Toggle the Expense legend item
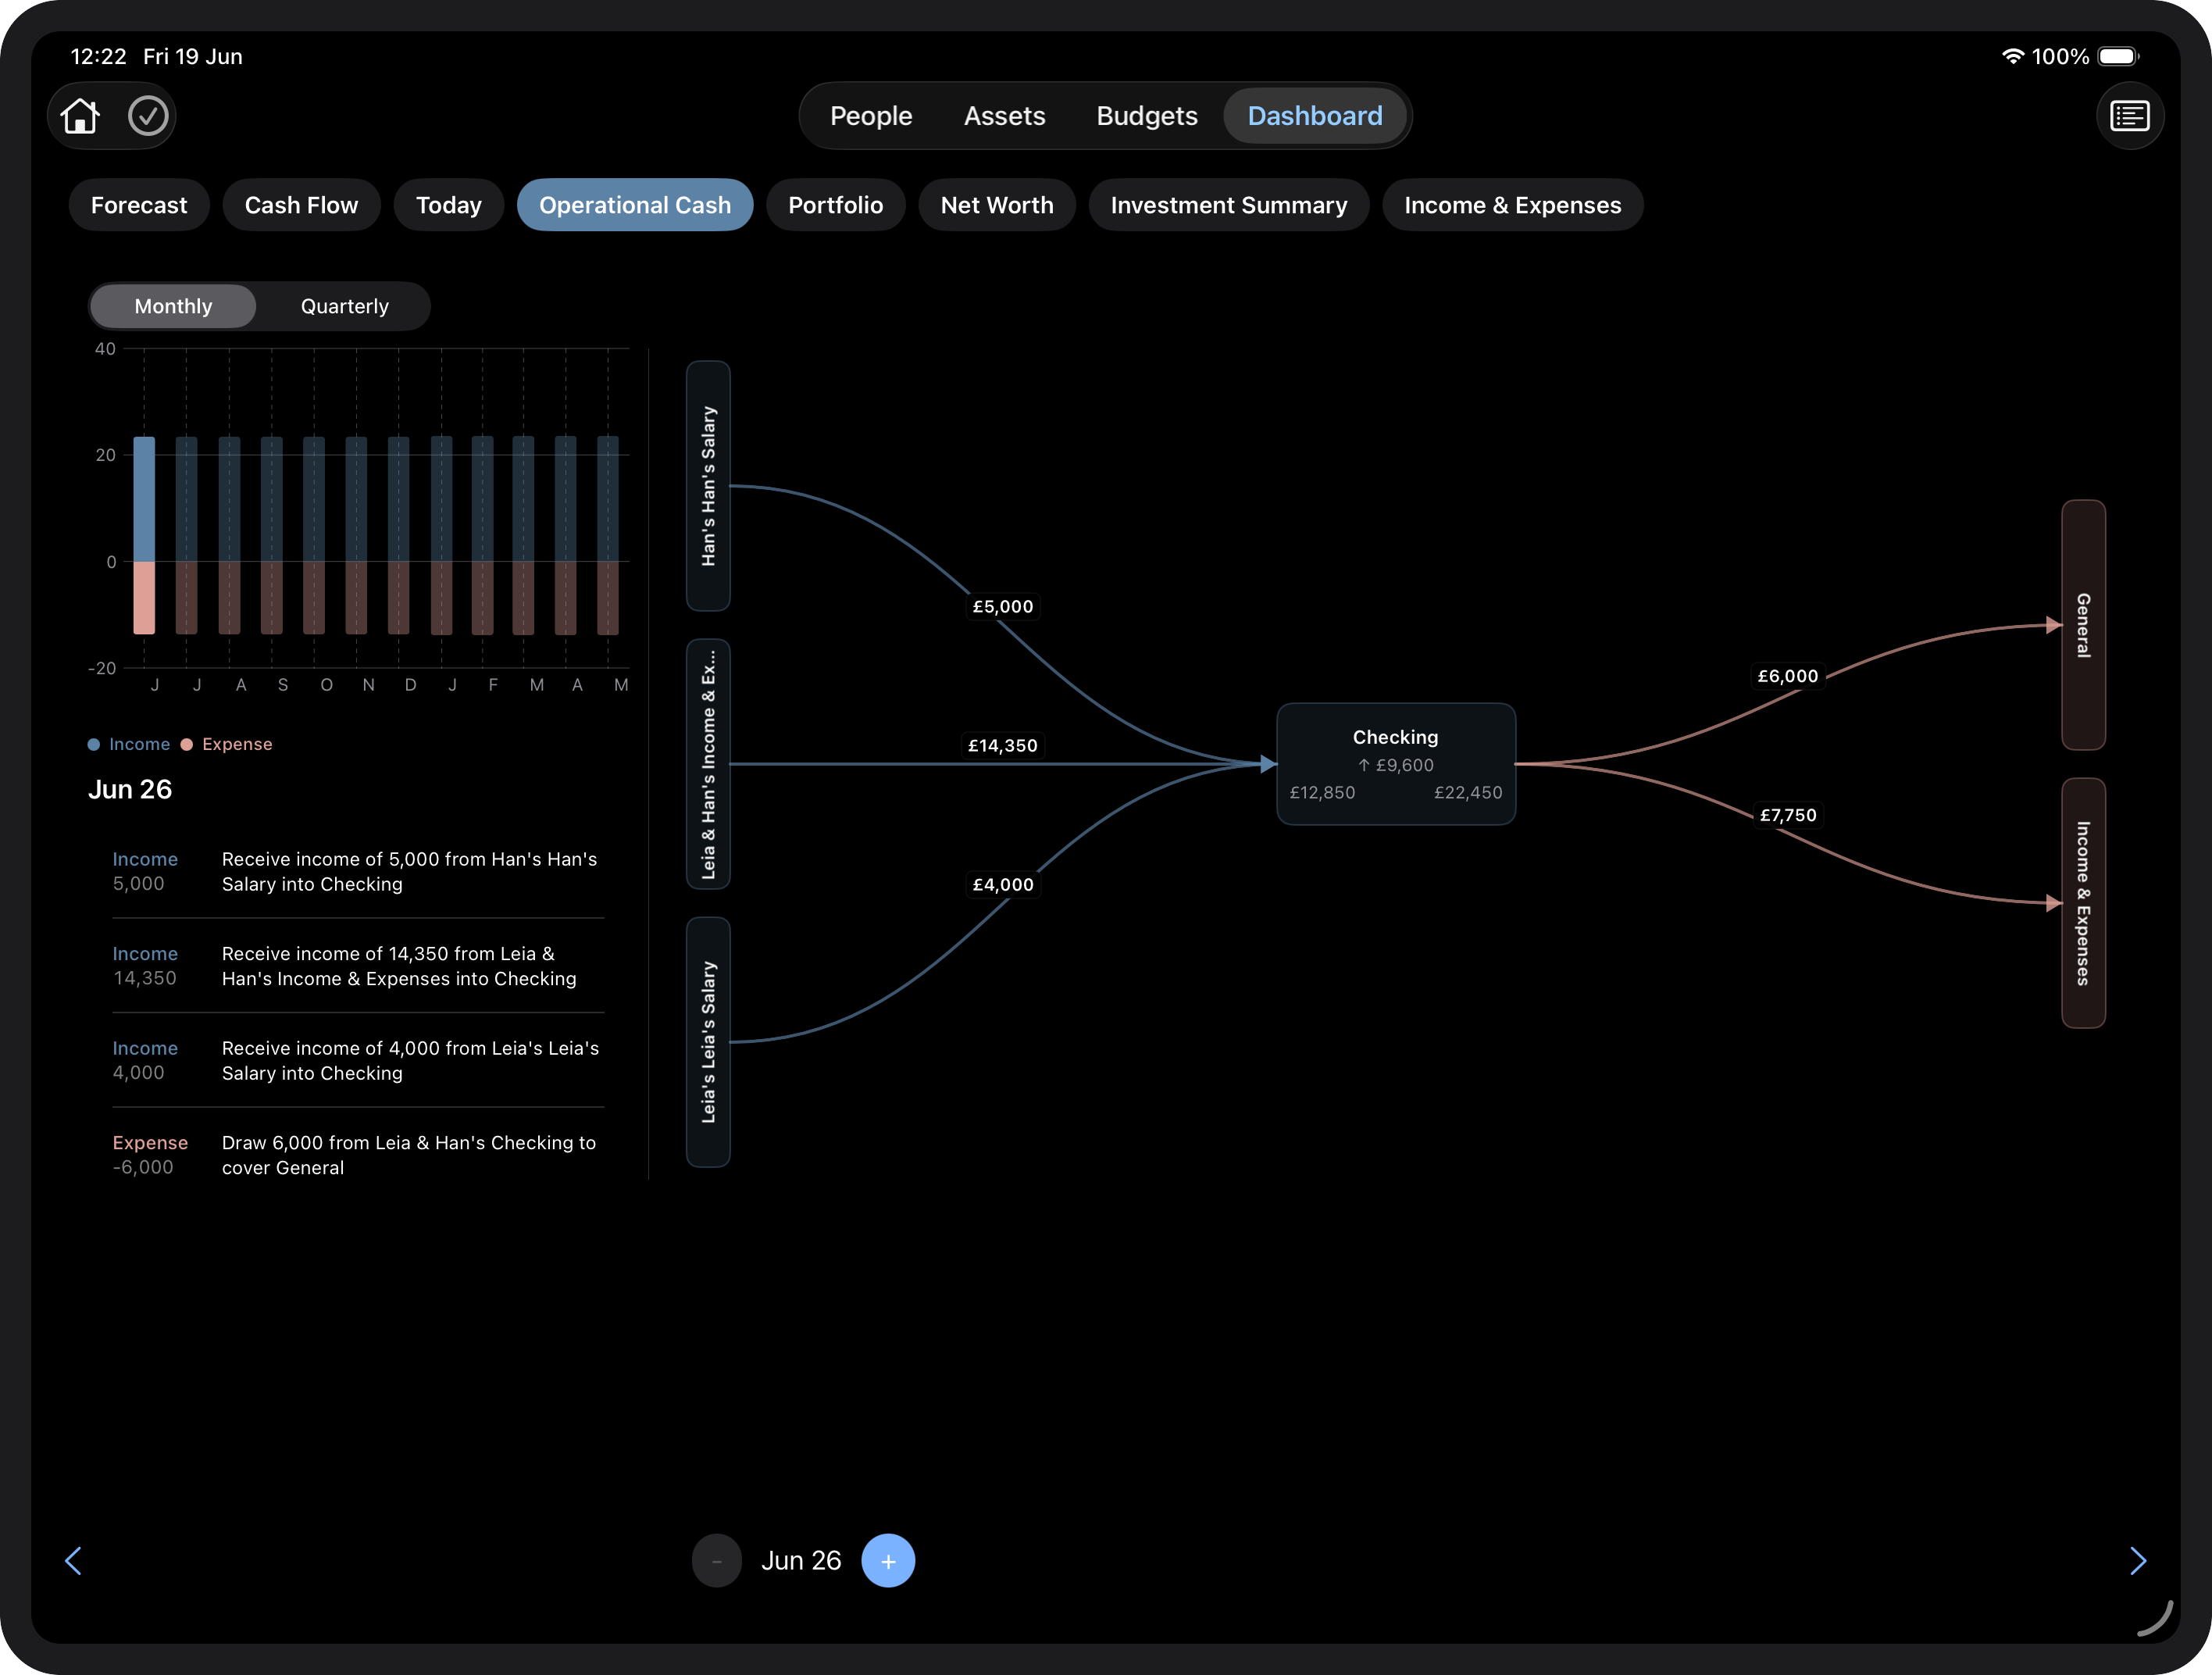2212x1675 pixels. pyautogui.click(x=226, y=744)
